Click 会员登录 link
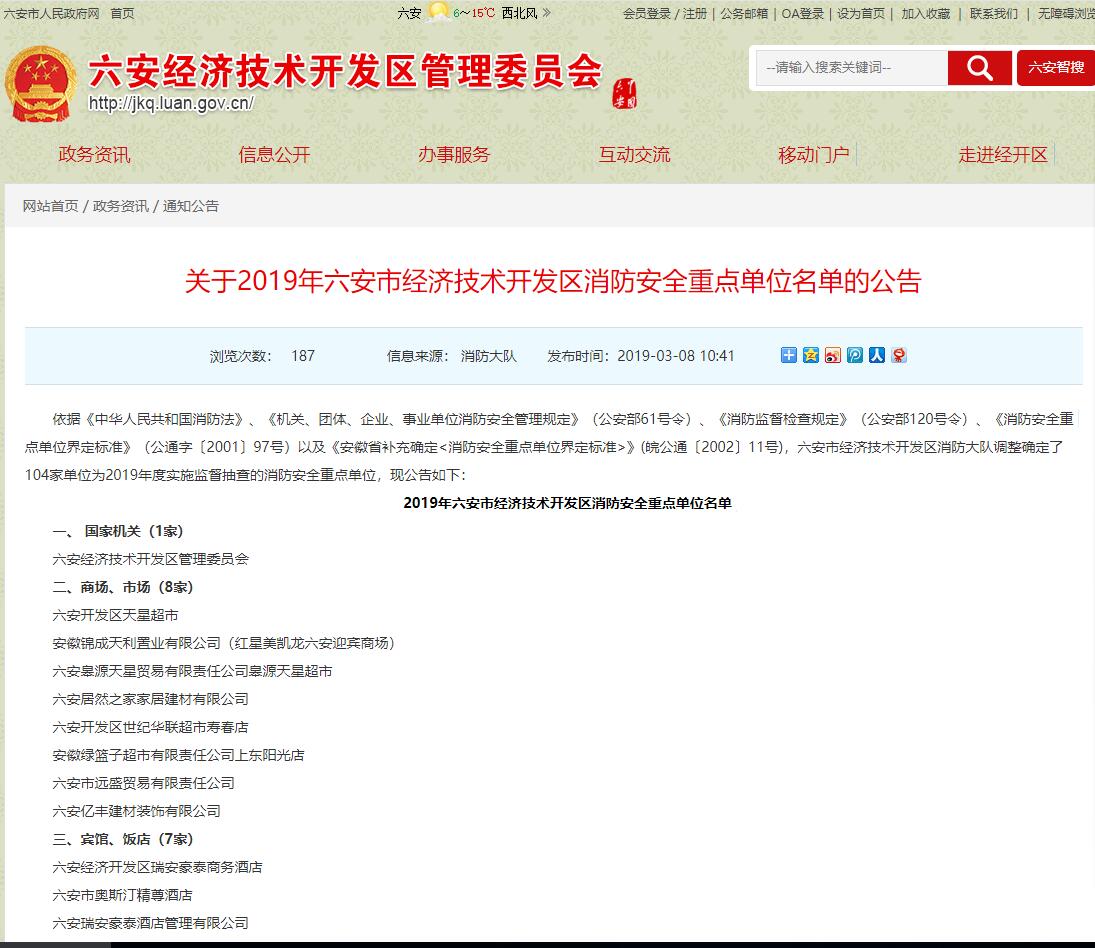 tap(646, 13)
